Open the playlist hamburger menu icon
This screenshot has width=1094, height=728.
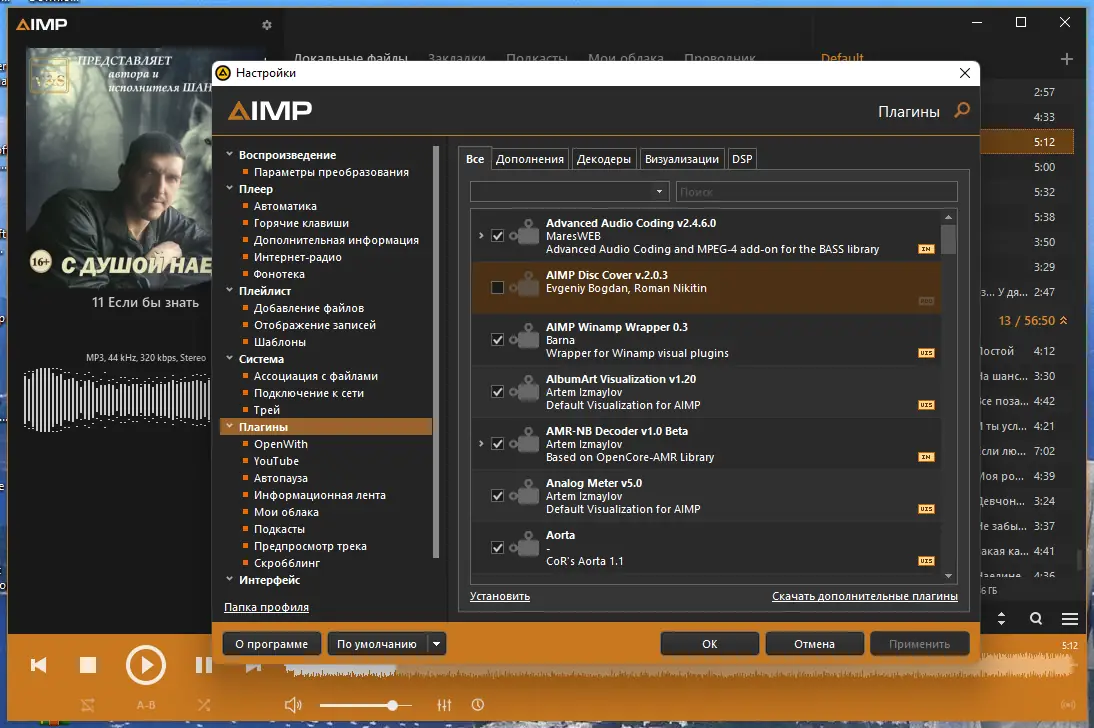click(1070, 618)
